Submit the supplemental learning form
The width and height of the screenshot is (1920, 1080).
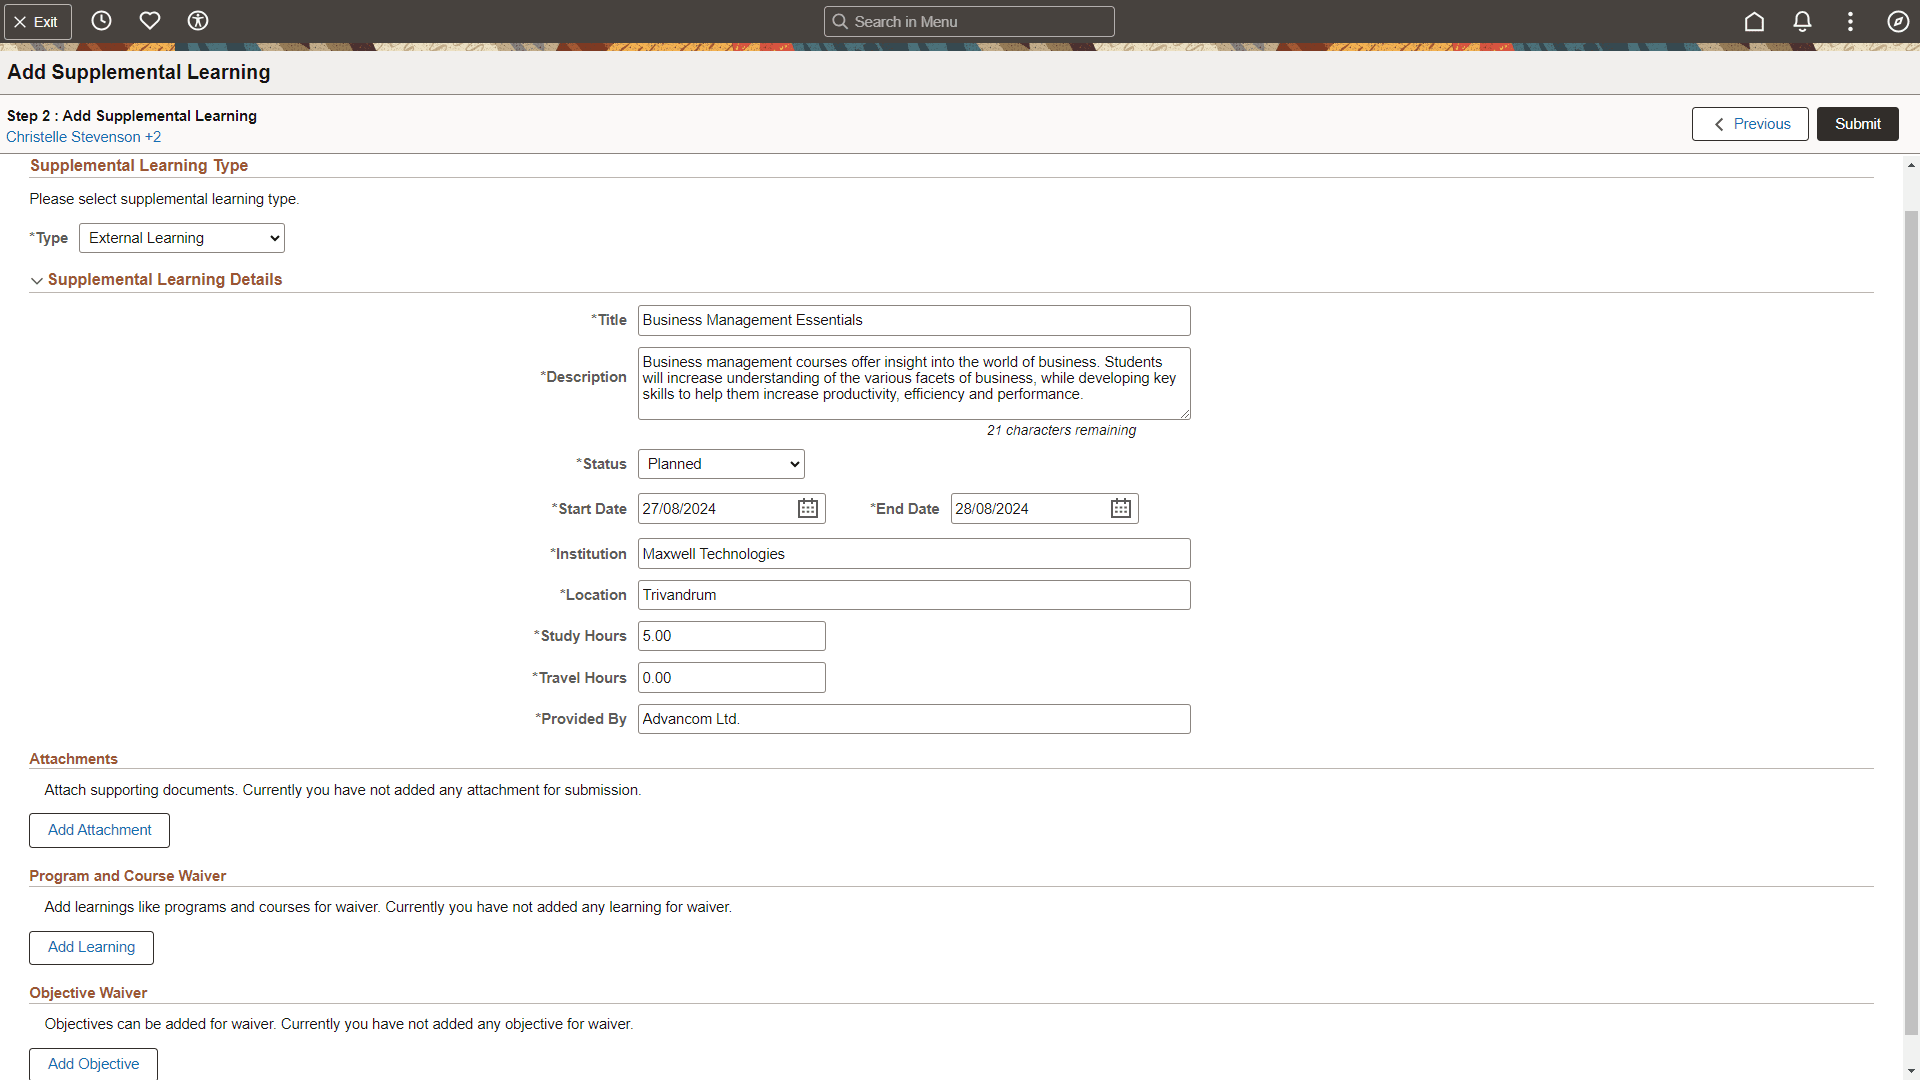pyautogui.click(x=1857, y=123)
